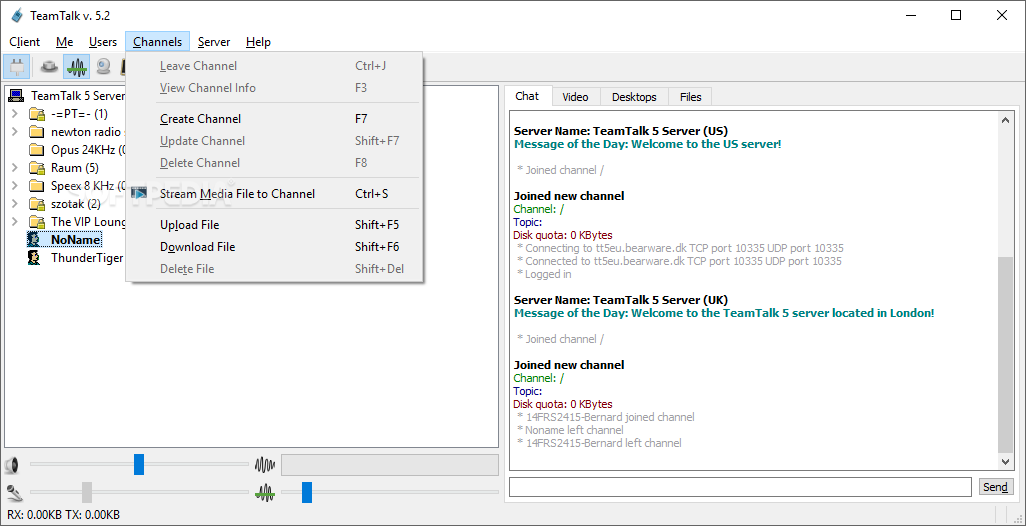The height and width of the screenshot is (526, 1026).
Task: Select the TeamTalk 5 Server root node
Action: (x=78, y=96)
